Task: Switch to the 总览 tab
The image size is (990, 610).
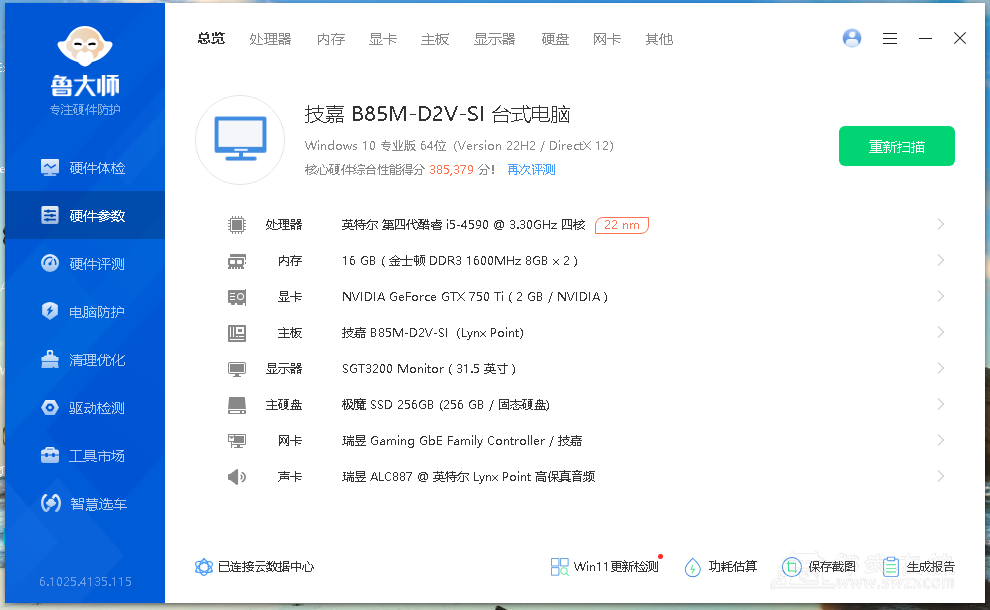Action: pyautogui.click(x=211, y=39)
